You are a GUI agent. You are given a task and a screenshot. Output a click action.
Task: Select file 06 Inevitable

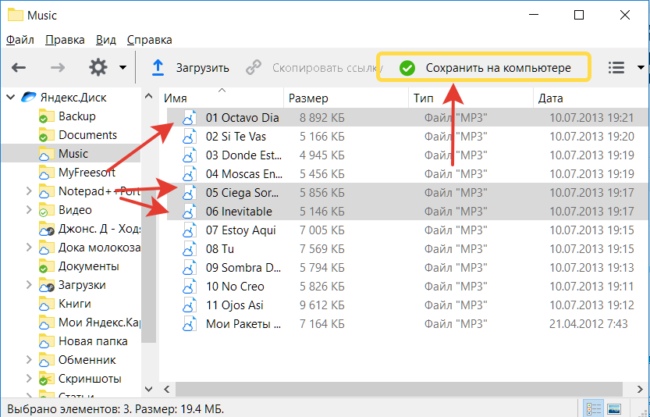[x=239, y=211]
